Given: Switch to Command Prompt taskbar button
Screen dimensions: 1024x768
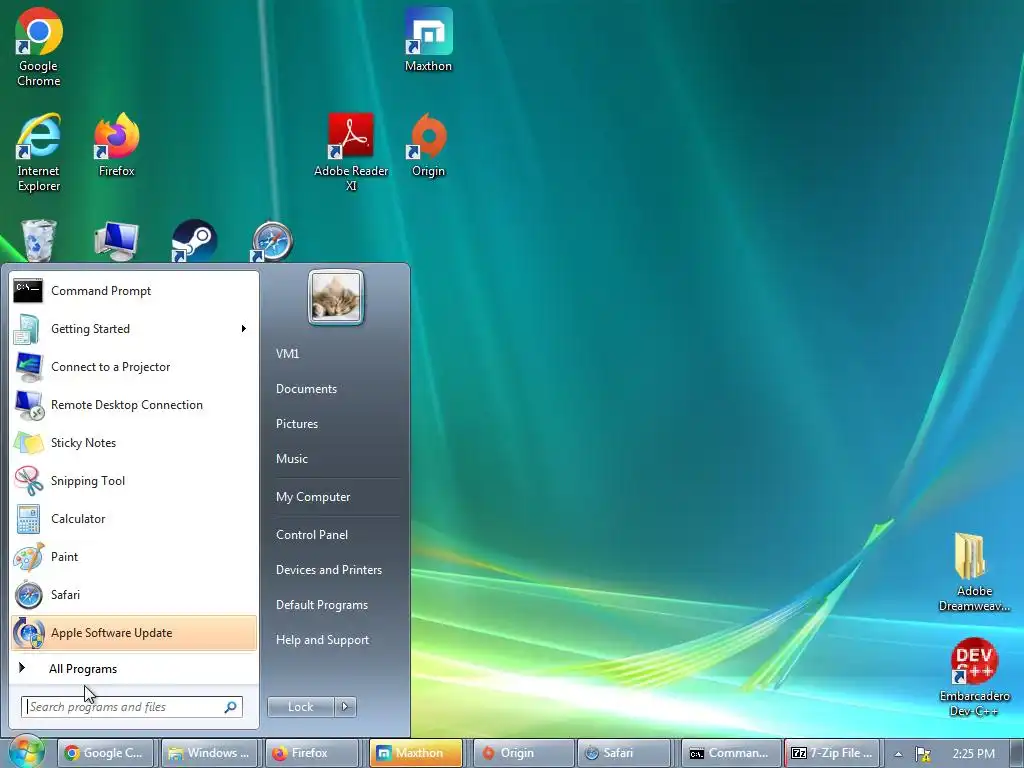Looking at the screenshot, I should click(730, 753).
